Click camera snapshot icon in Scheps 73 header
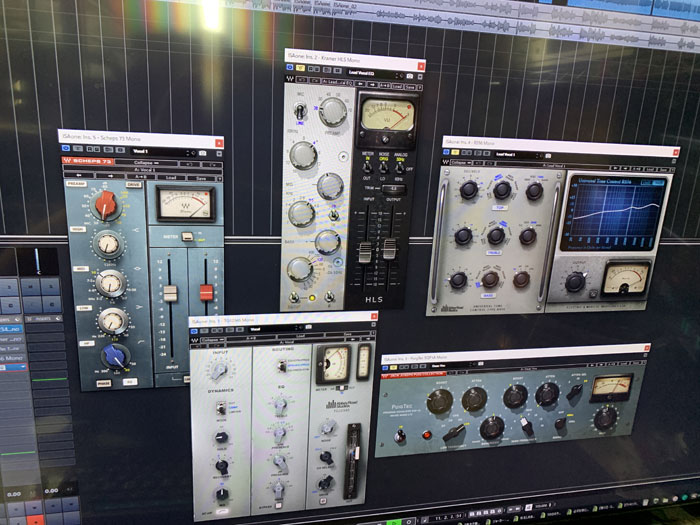Viewport: 700px width, 525px height. point(203,153)
